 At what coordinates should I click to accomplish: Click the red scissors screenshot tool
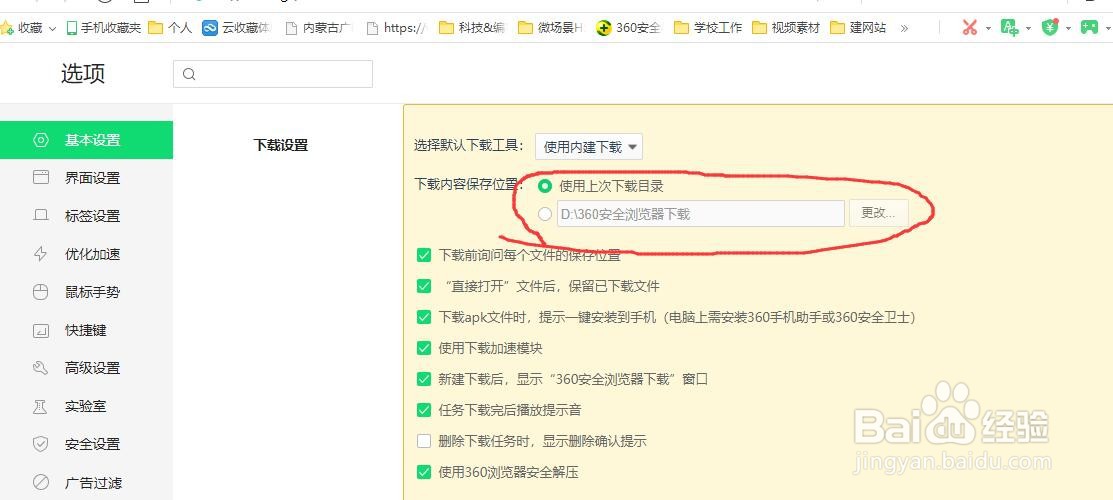coord(970,28)
